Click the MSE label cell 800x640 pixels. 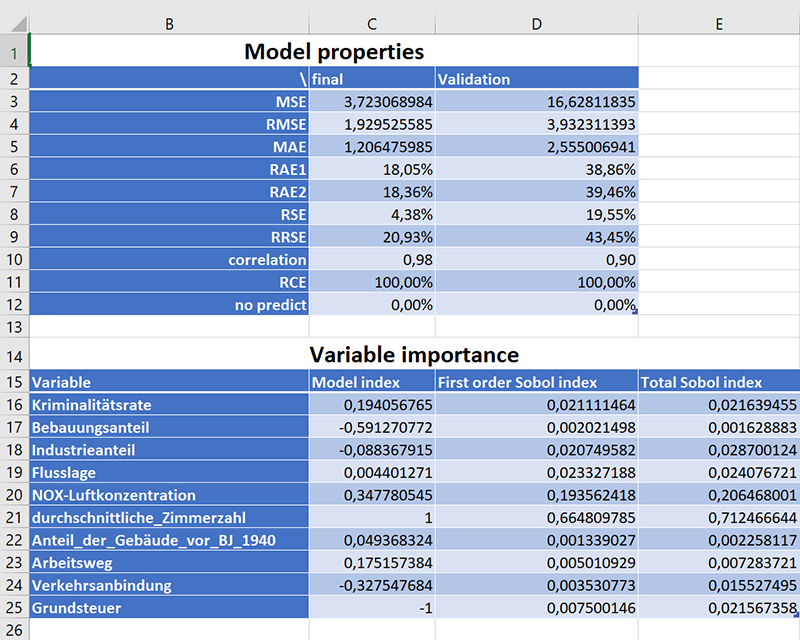169,102
